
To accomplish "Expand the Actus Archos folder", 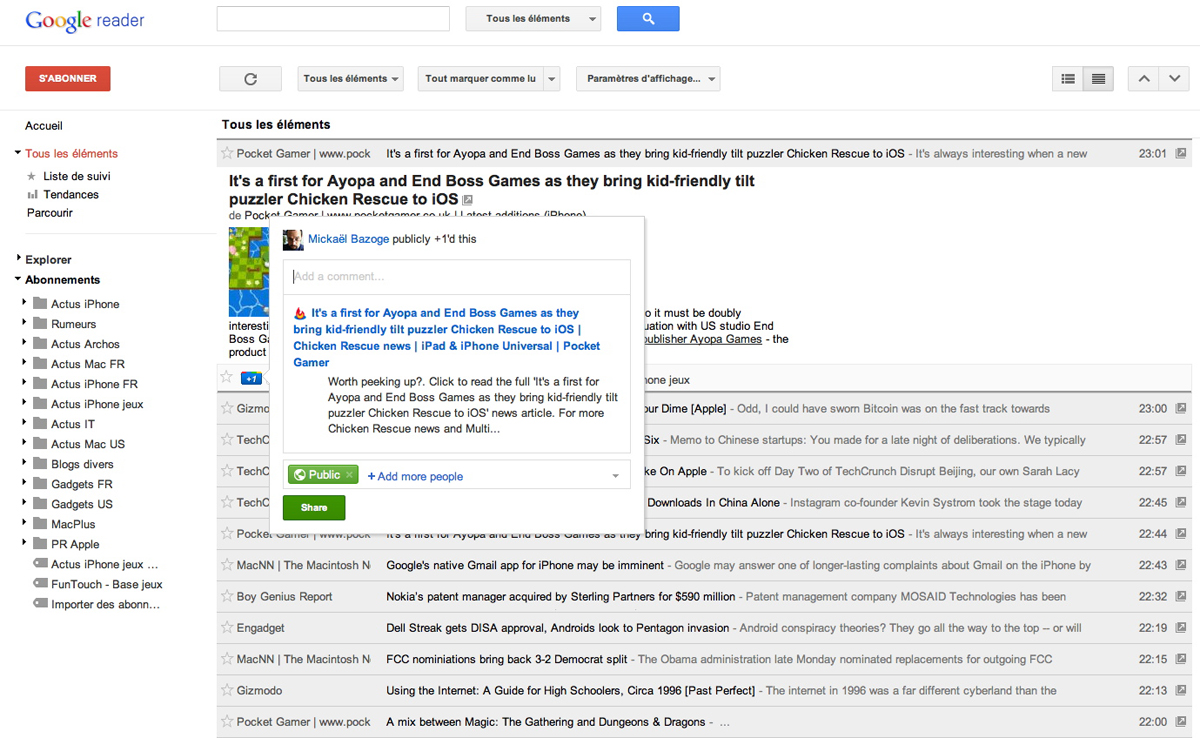I will pos(25,344).
